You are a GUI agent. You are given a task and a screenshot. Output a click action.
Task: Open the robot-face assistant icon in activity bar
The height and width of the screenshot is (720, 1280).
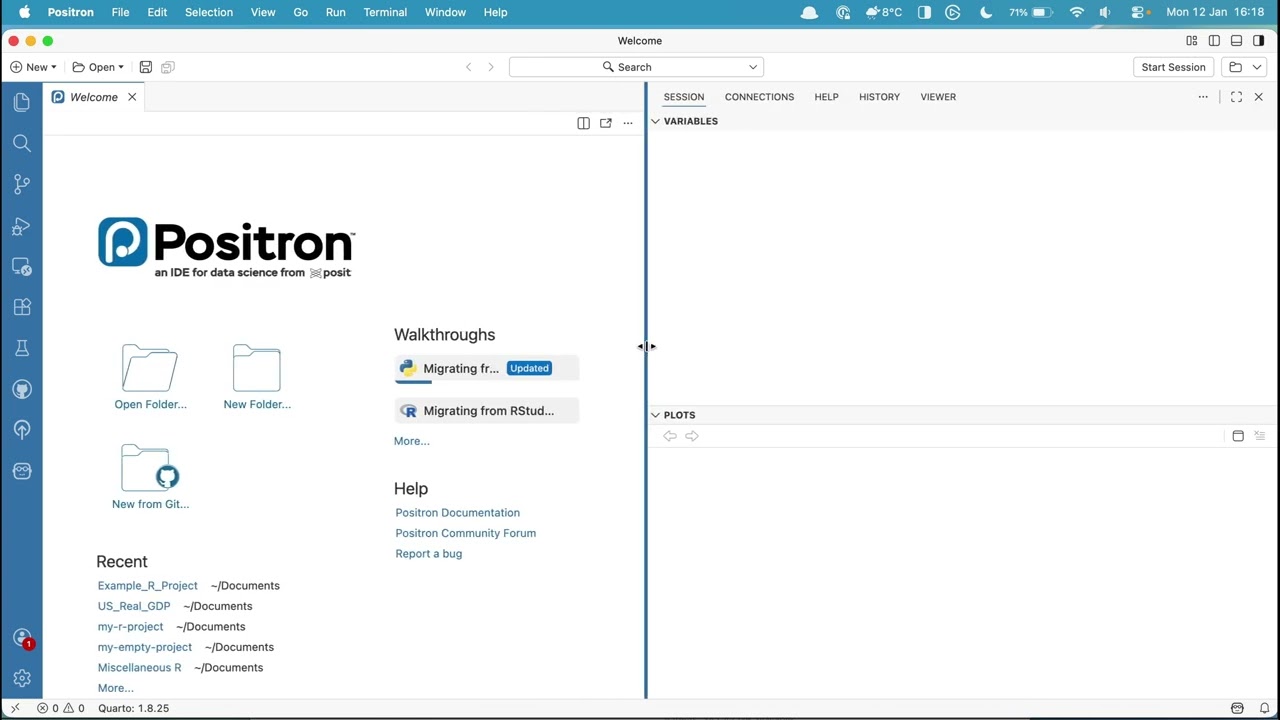pos(22,471)
